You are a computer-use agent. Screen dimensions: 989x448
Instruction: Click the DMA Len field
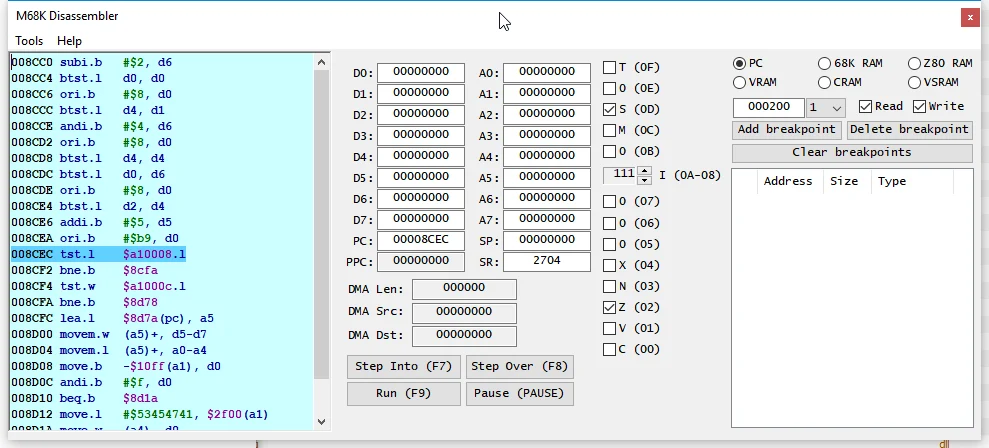(464, 289)
